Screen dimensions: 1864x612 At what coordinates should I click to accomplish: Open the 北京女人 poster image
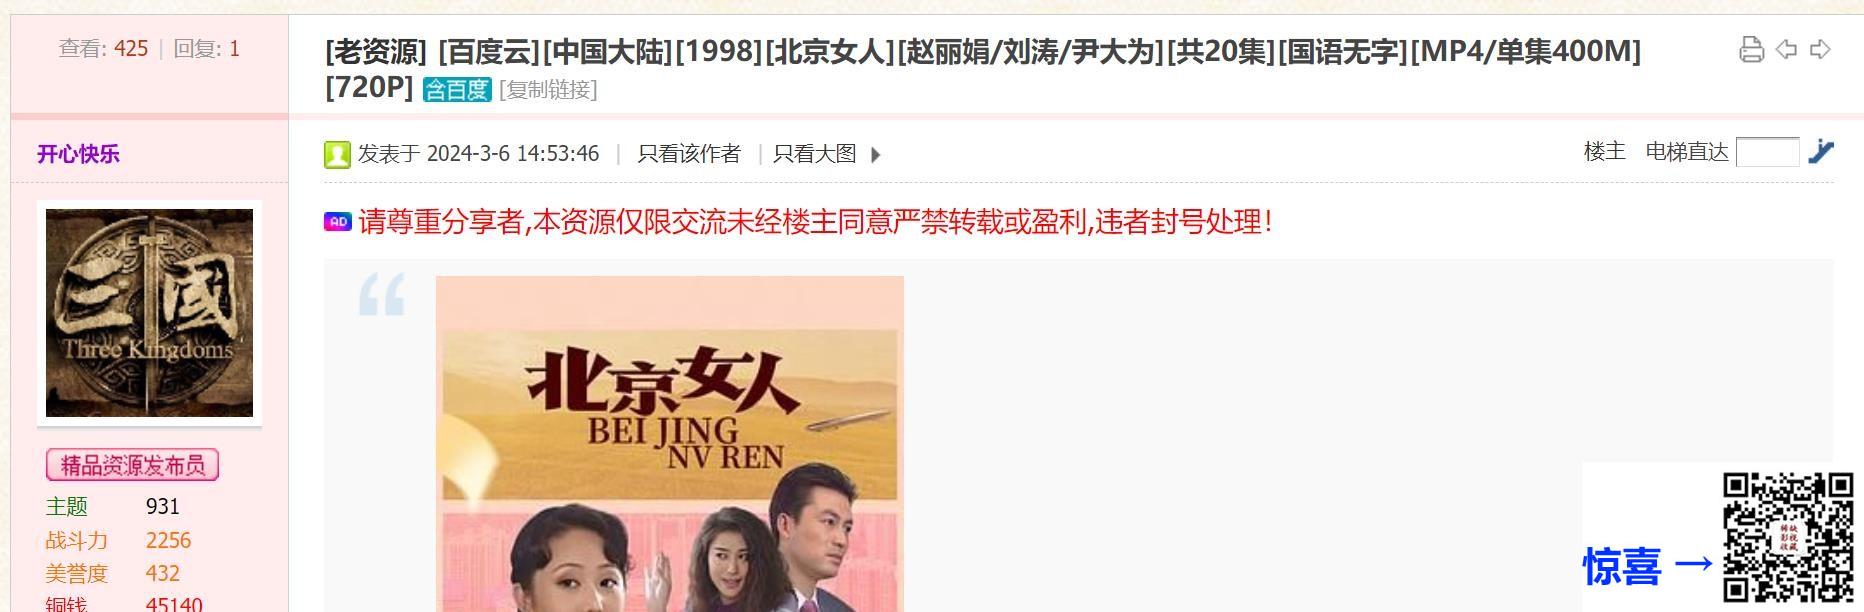(670, 444)
